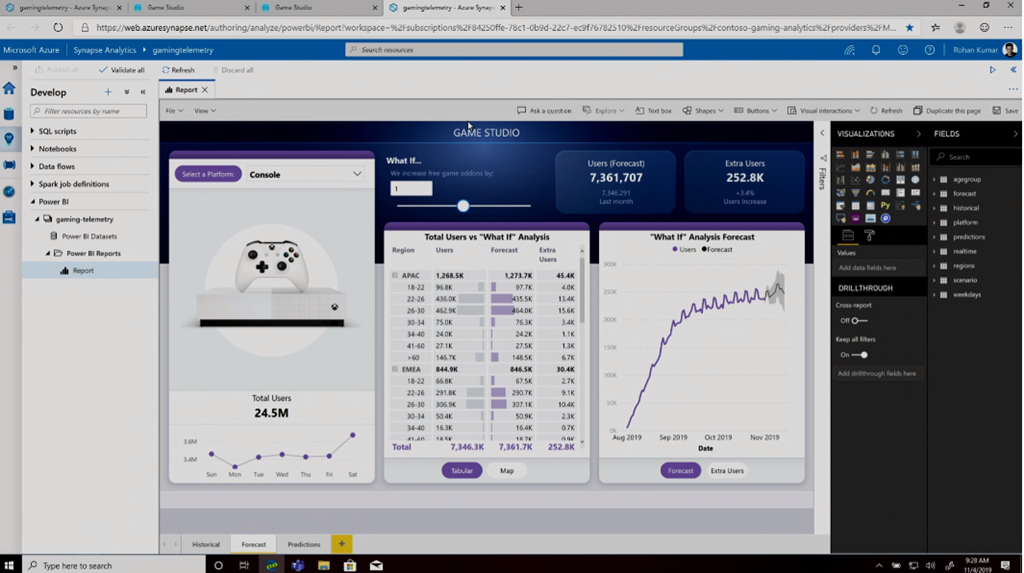Select the donut chart visualization icon

[886, 180]
